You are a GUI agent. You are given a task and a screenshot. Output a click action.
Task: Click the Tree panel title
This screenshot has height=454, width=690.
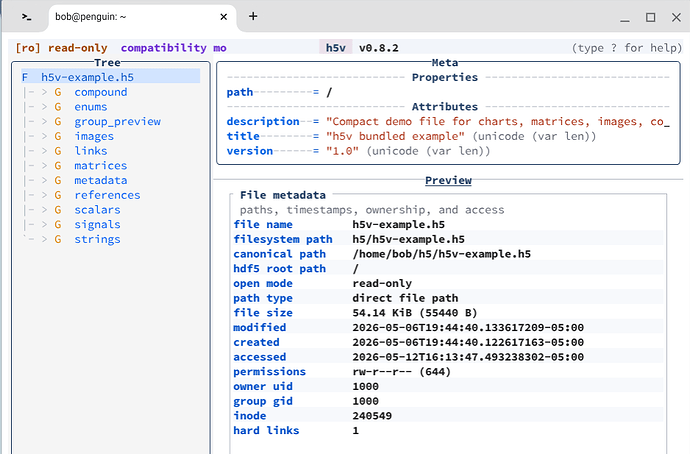[x=107, y=62]
